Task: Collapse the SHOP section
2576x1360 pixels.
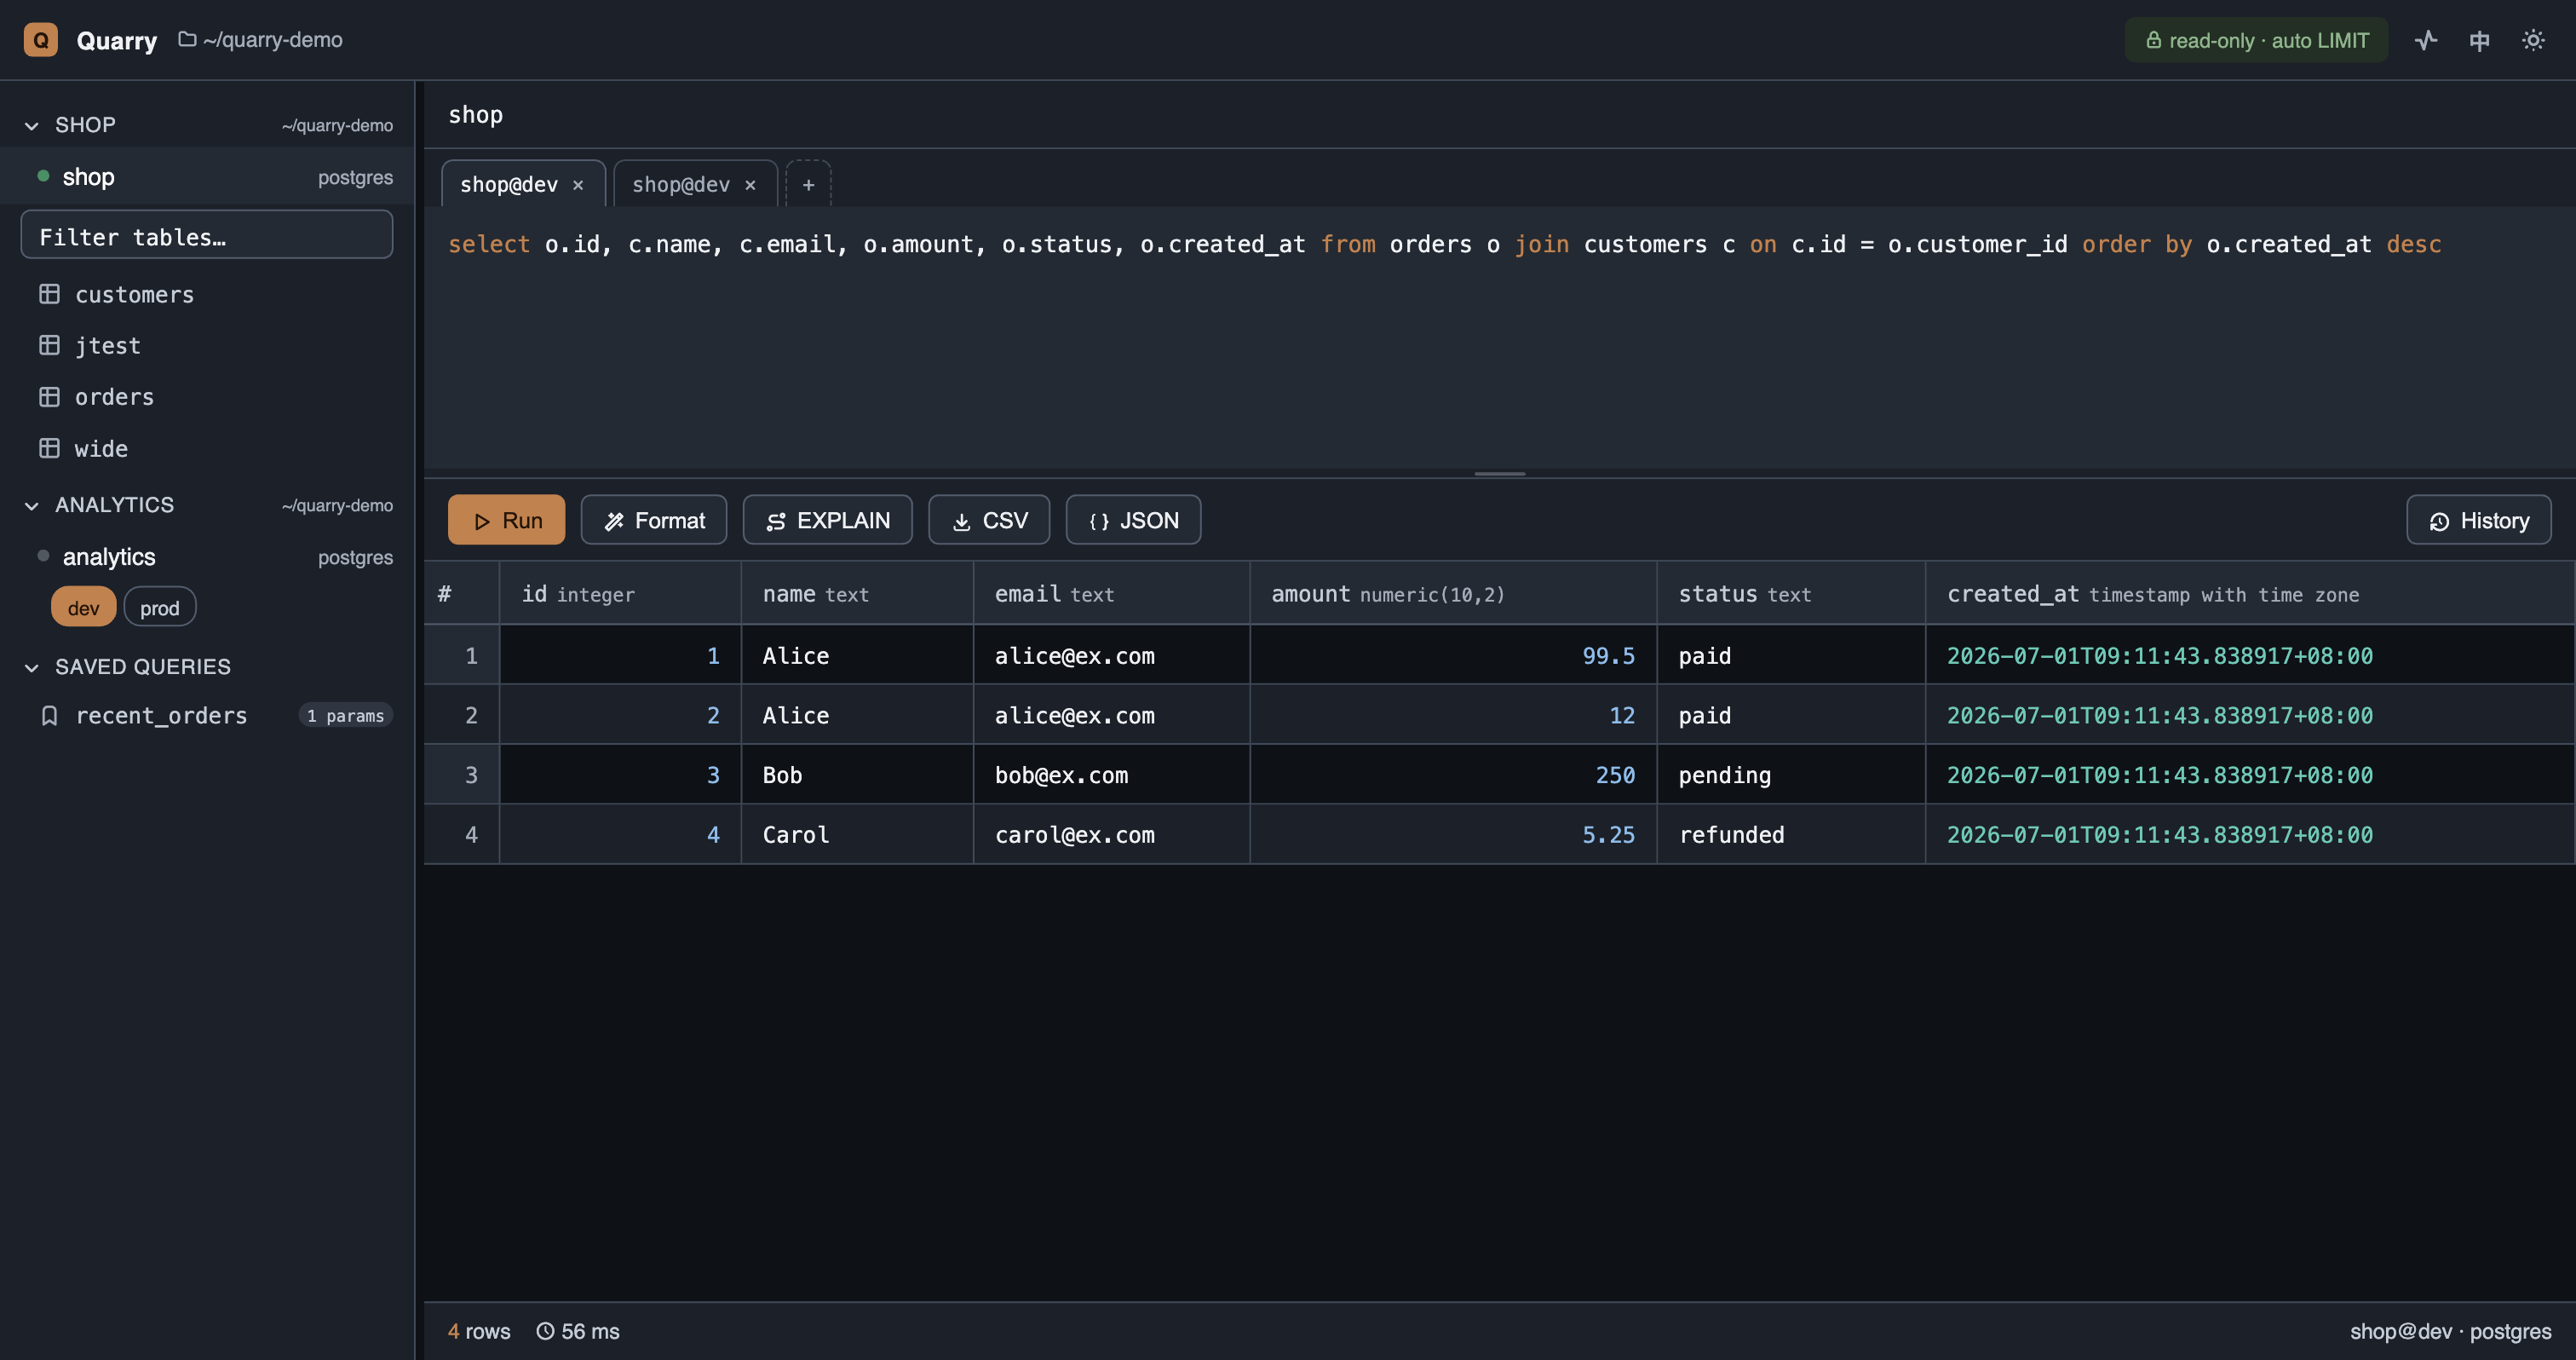Action: point(32,126)
